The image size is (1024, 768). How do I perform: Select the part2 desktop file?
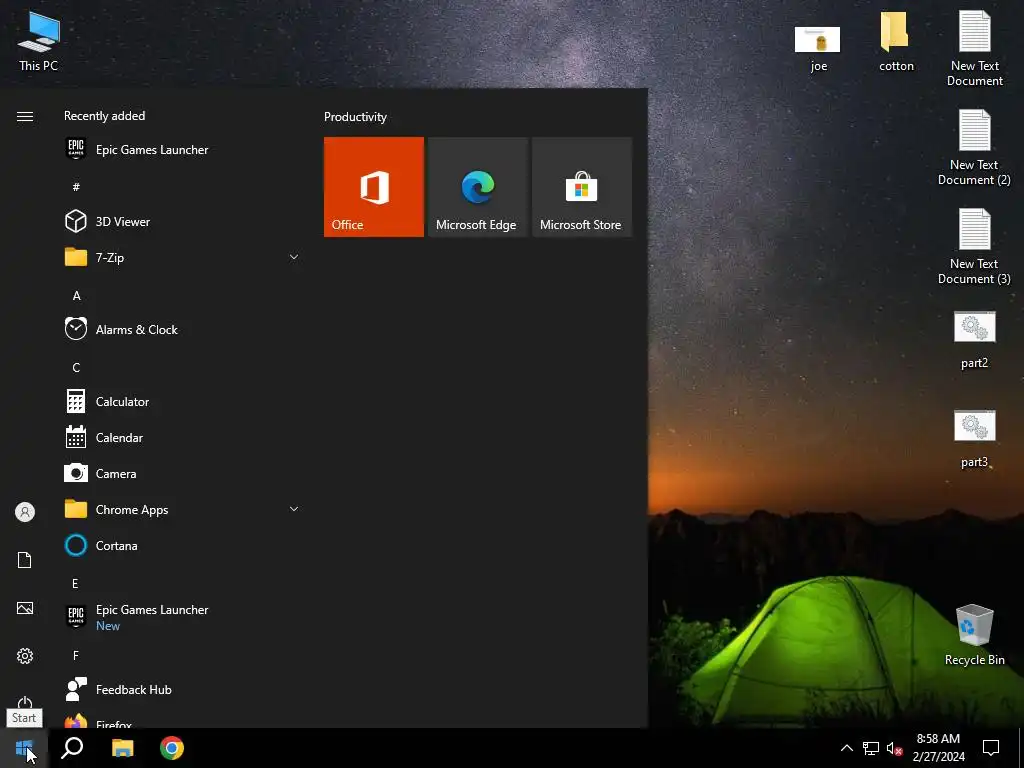(x=974, y=340)
